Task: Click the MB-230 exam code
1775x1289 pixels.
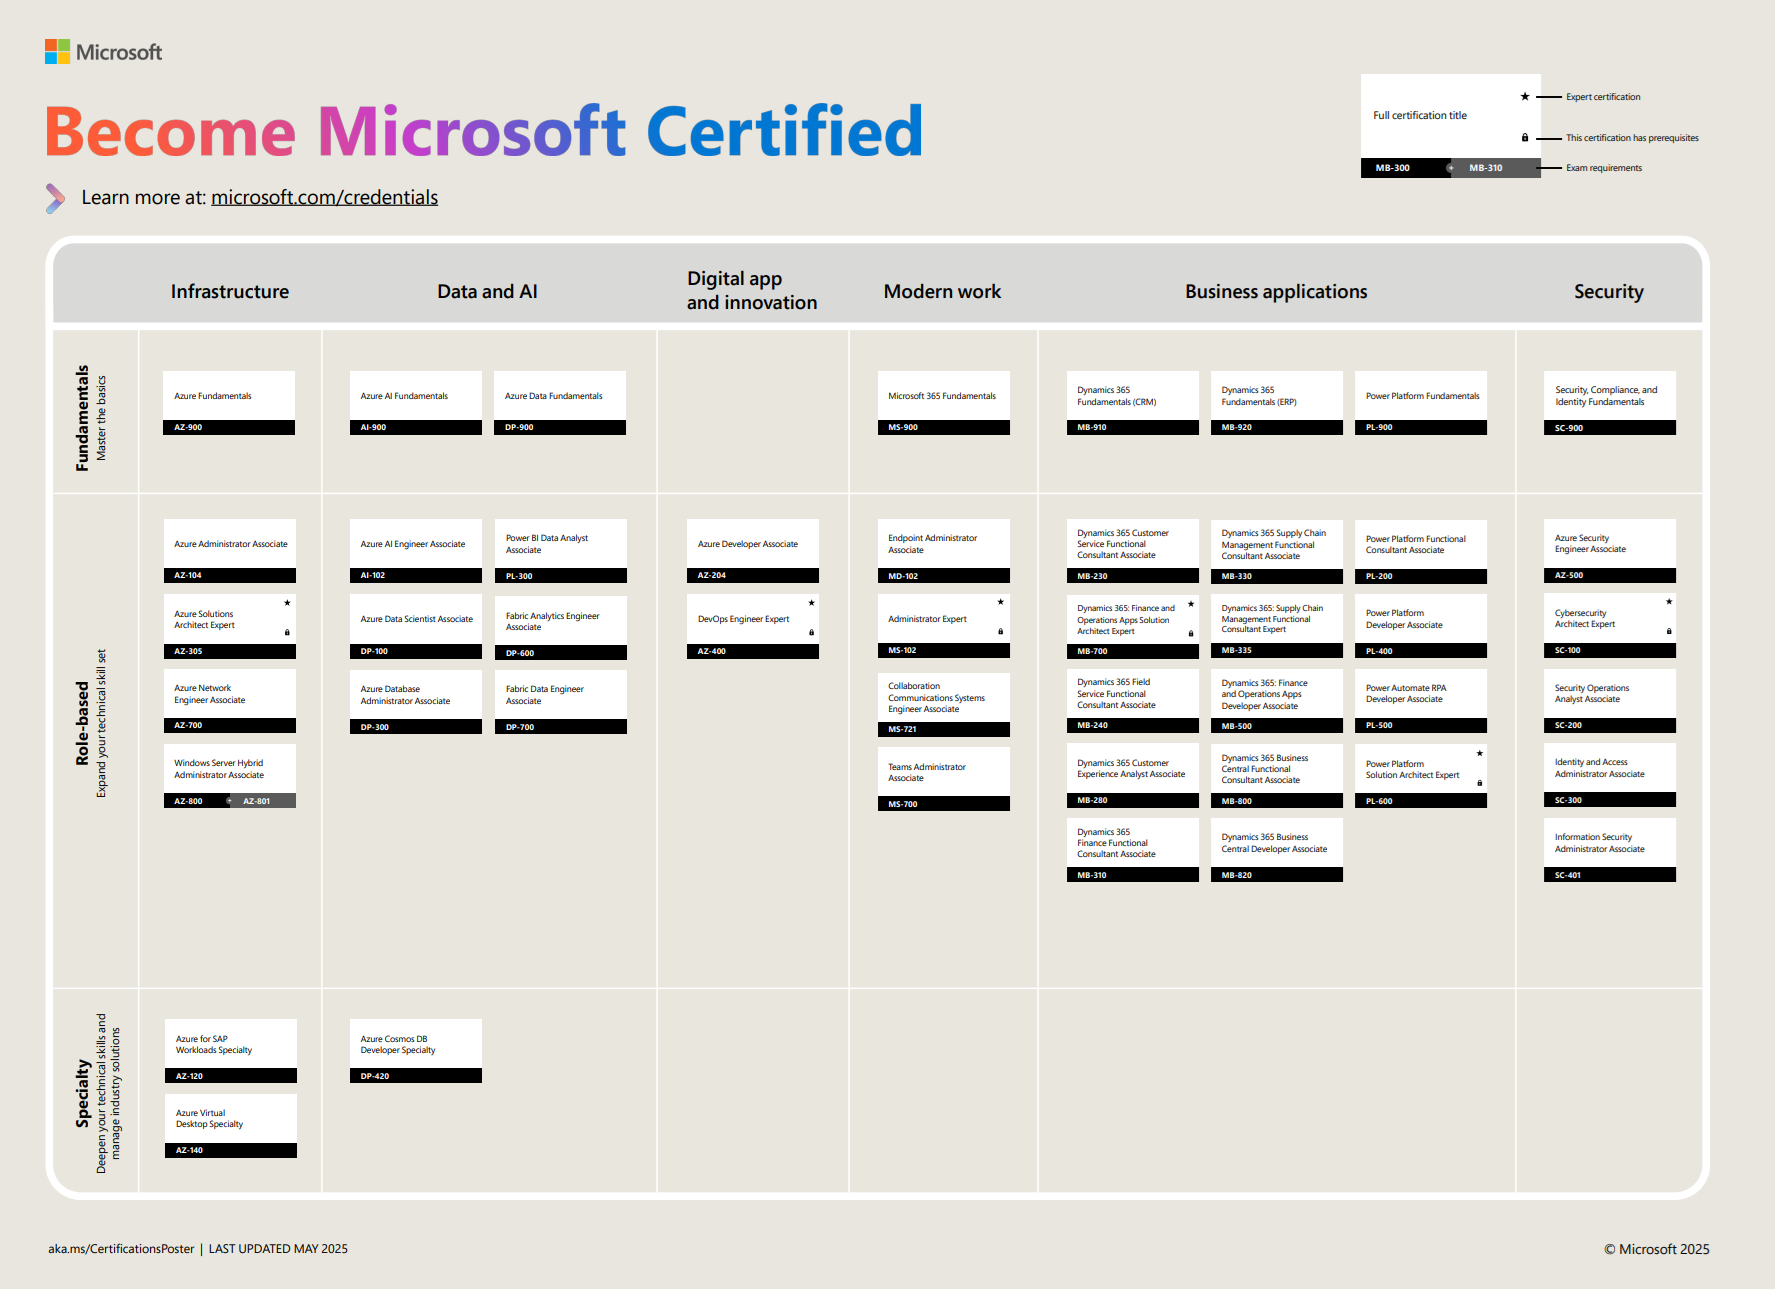Action: [1092, 576]
